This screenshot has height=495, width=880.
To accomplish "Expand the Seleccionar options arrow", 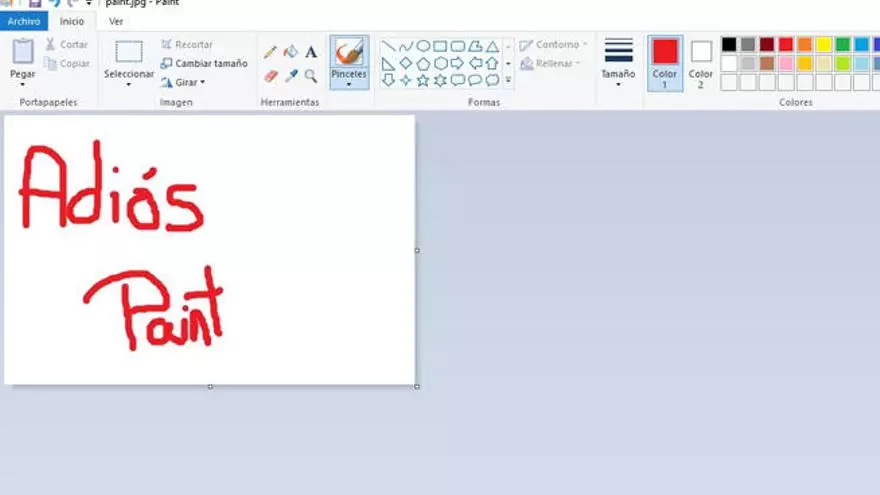I will click(129, 85).
